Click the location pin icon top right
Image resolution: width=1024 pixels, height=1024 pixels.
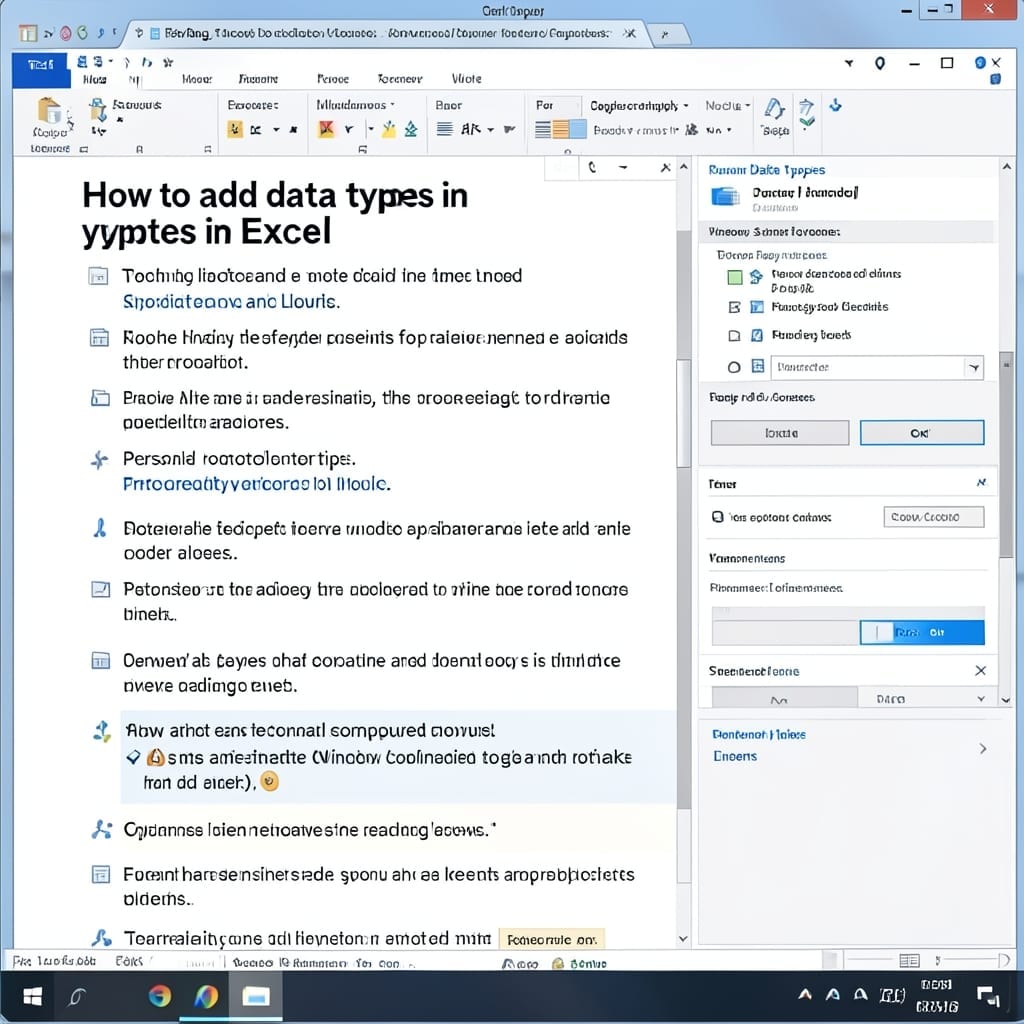click(880, 63)
